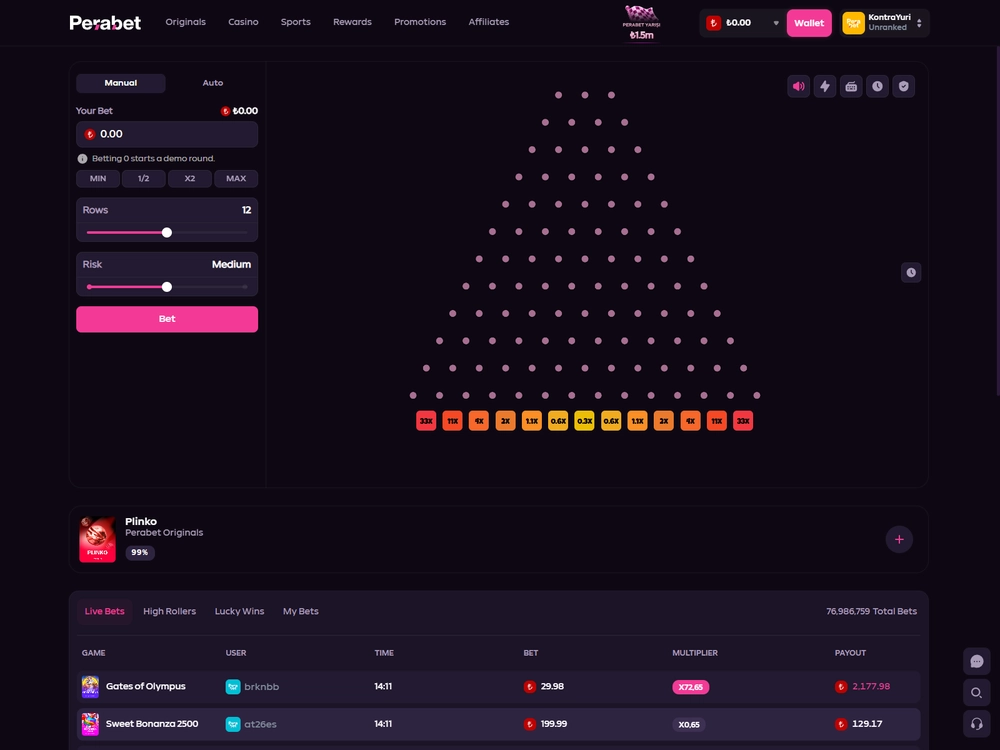The height and width of the screenshot is (750, 1000).
Task: Select the Live Bets tab
Action: [105, 612]
